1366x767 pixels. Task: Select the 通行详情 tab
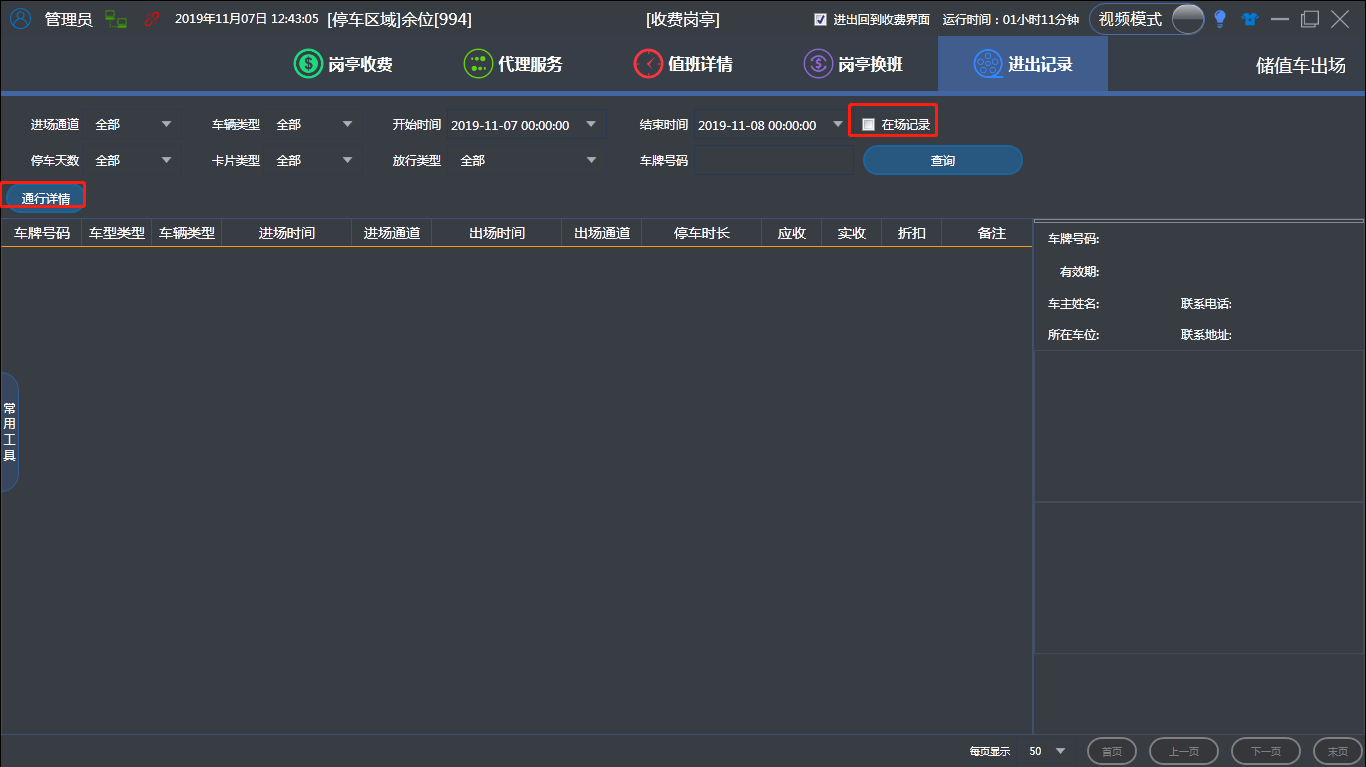pos(46,198)
